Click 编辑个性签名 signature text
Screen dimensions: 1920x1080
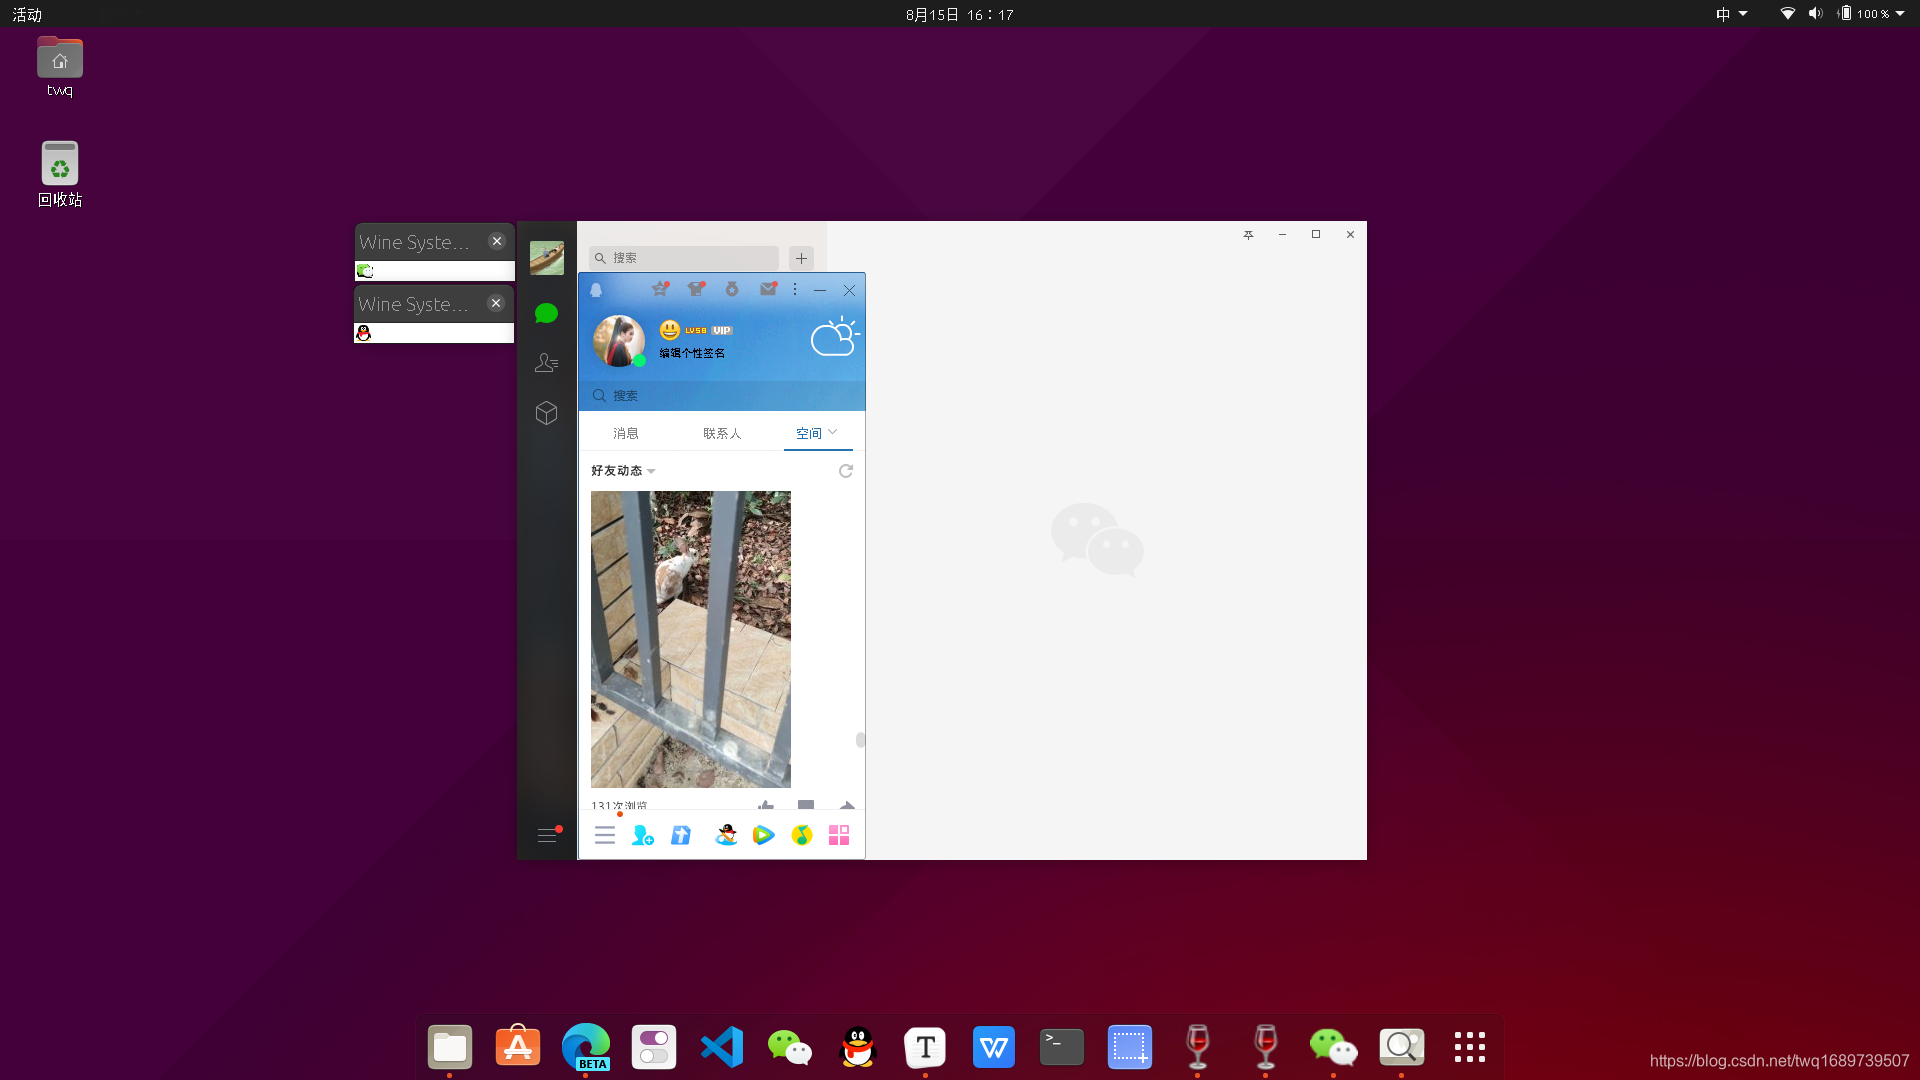click(692, 353)
